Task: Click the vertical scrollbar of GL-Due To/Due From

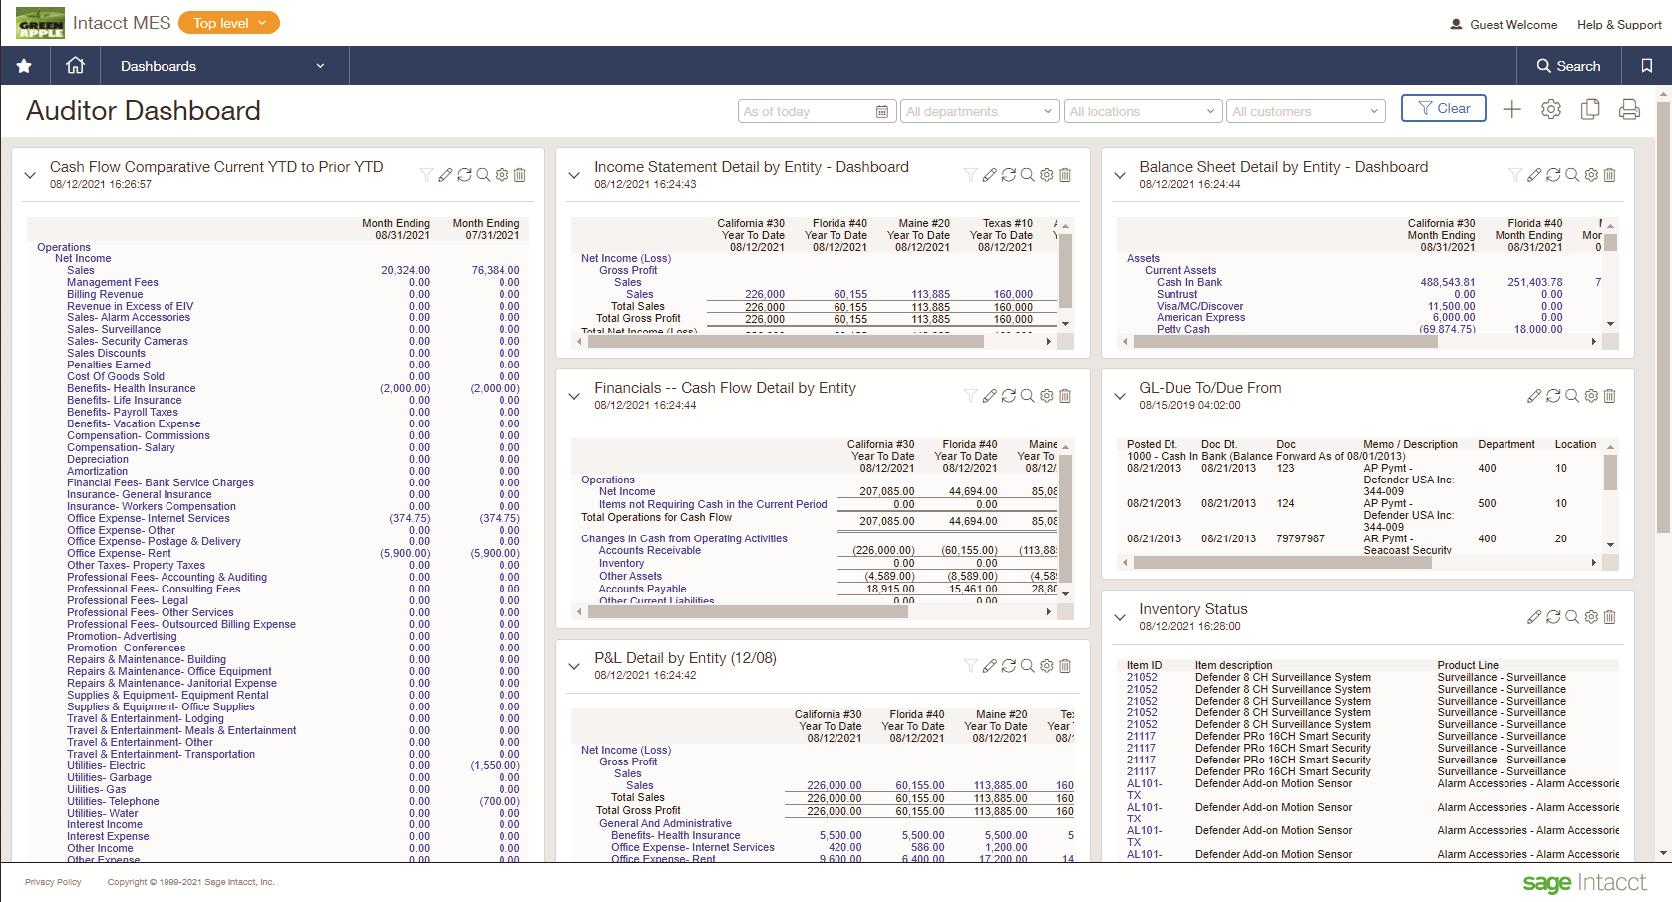Action: point(1610,472)
